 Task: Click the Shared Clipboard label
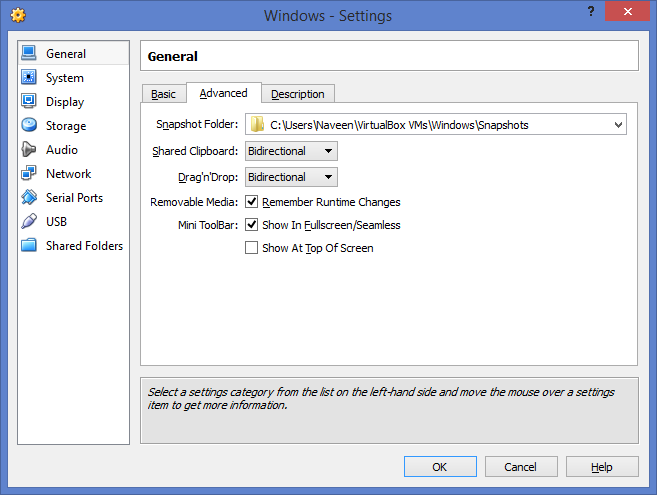click(195, 151)
